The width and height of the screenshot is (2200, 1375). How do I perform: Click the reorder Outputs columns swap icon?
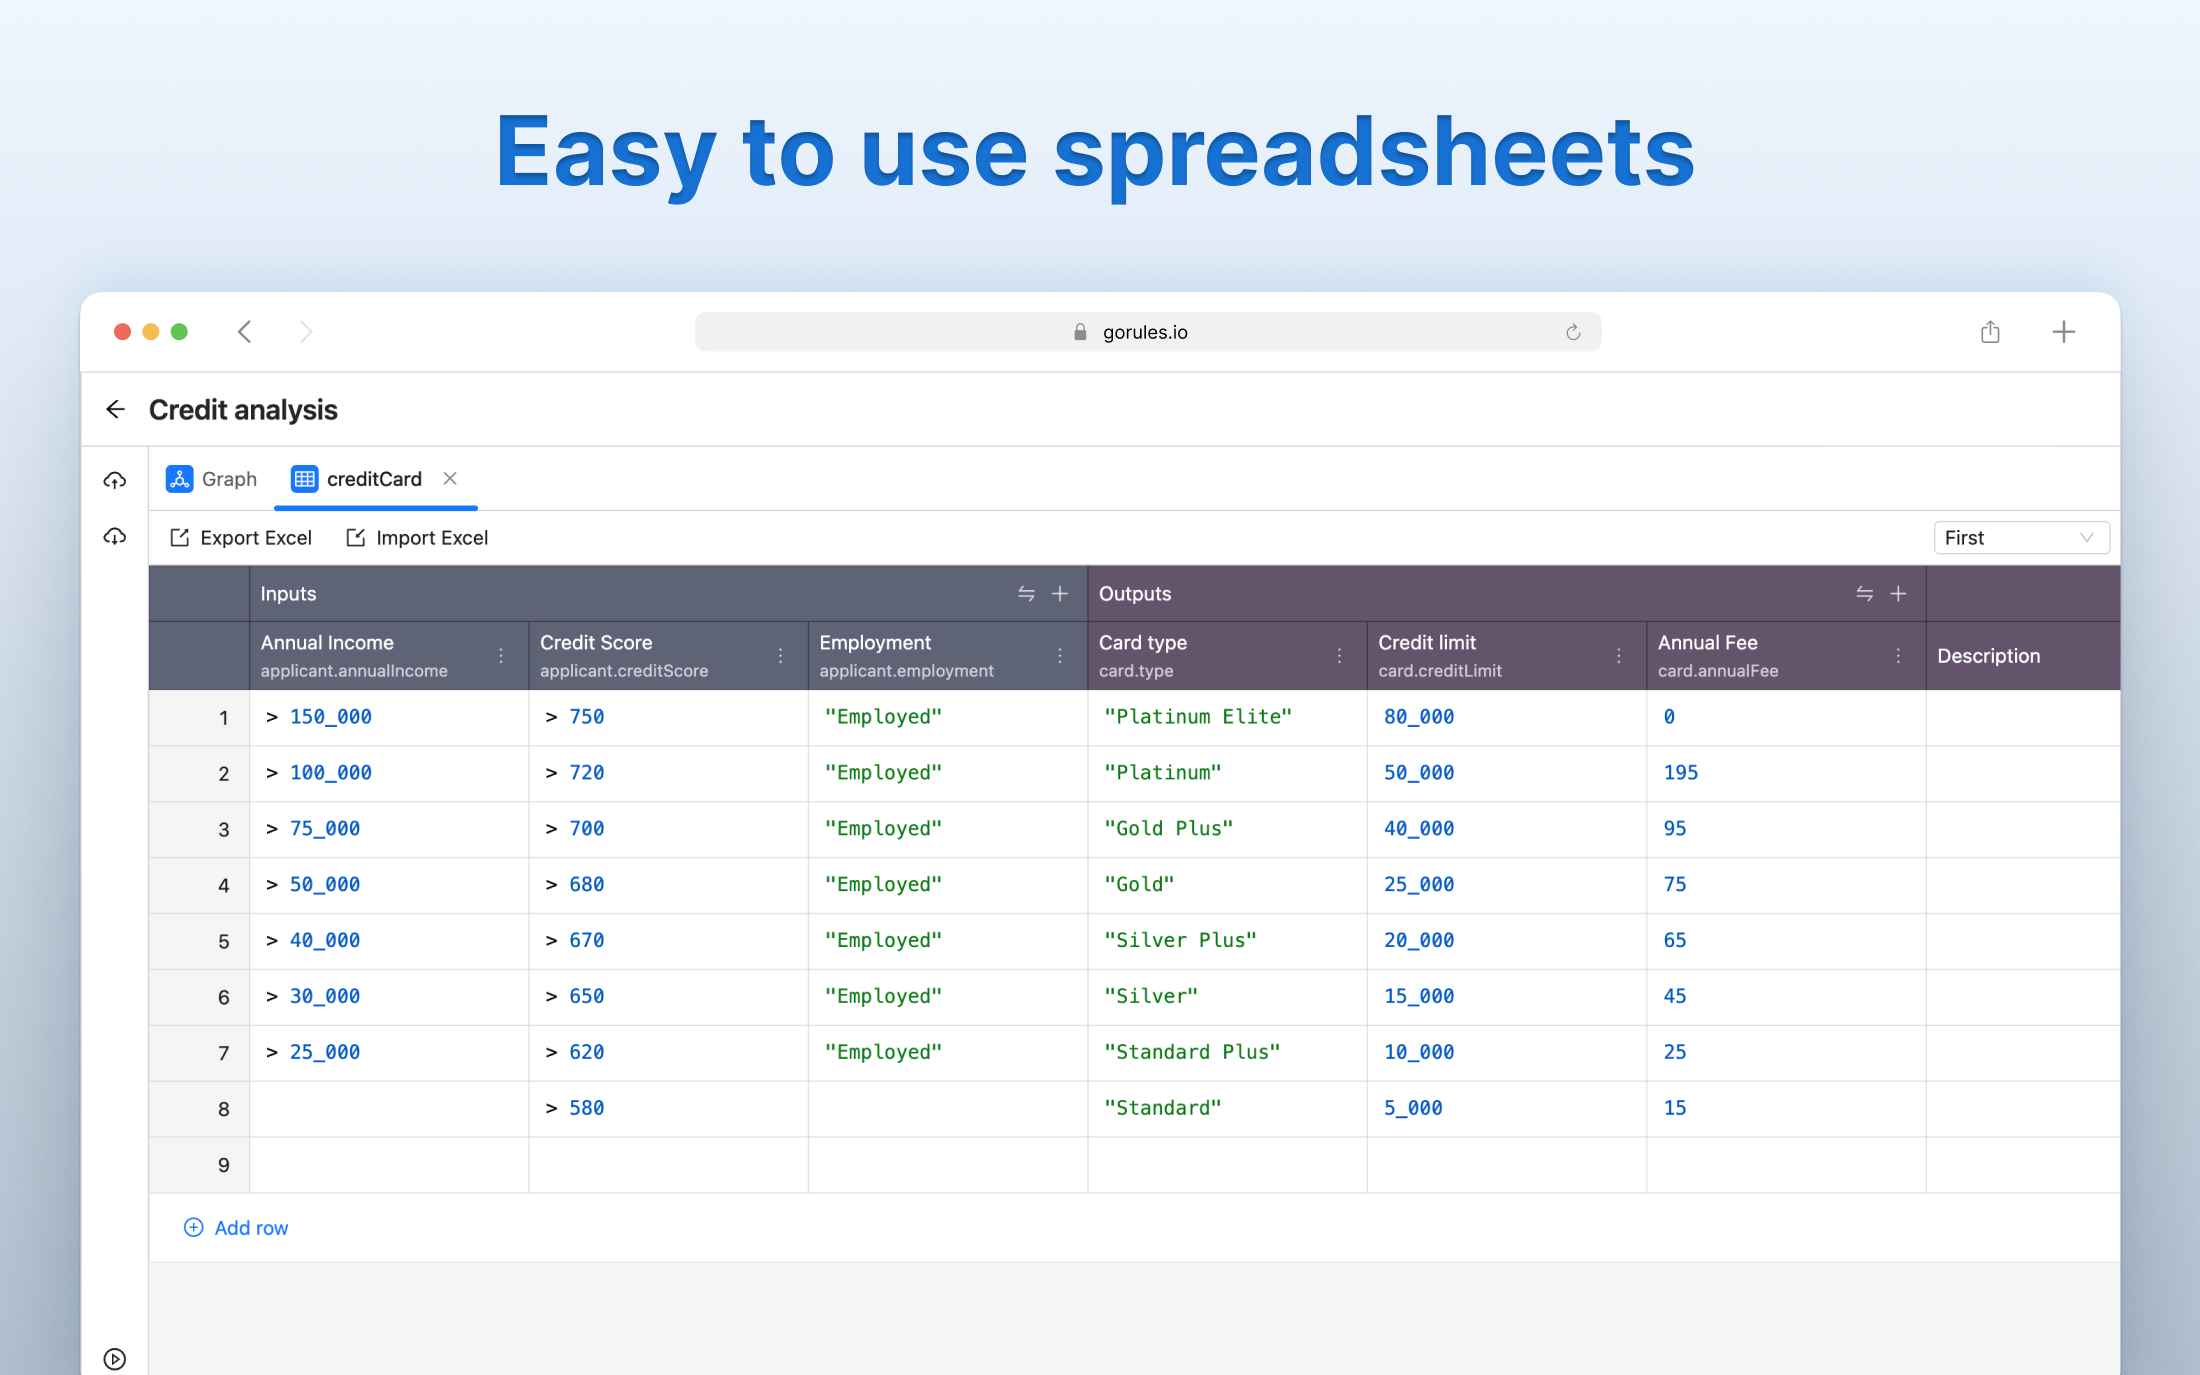[x=1864, y=594]
